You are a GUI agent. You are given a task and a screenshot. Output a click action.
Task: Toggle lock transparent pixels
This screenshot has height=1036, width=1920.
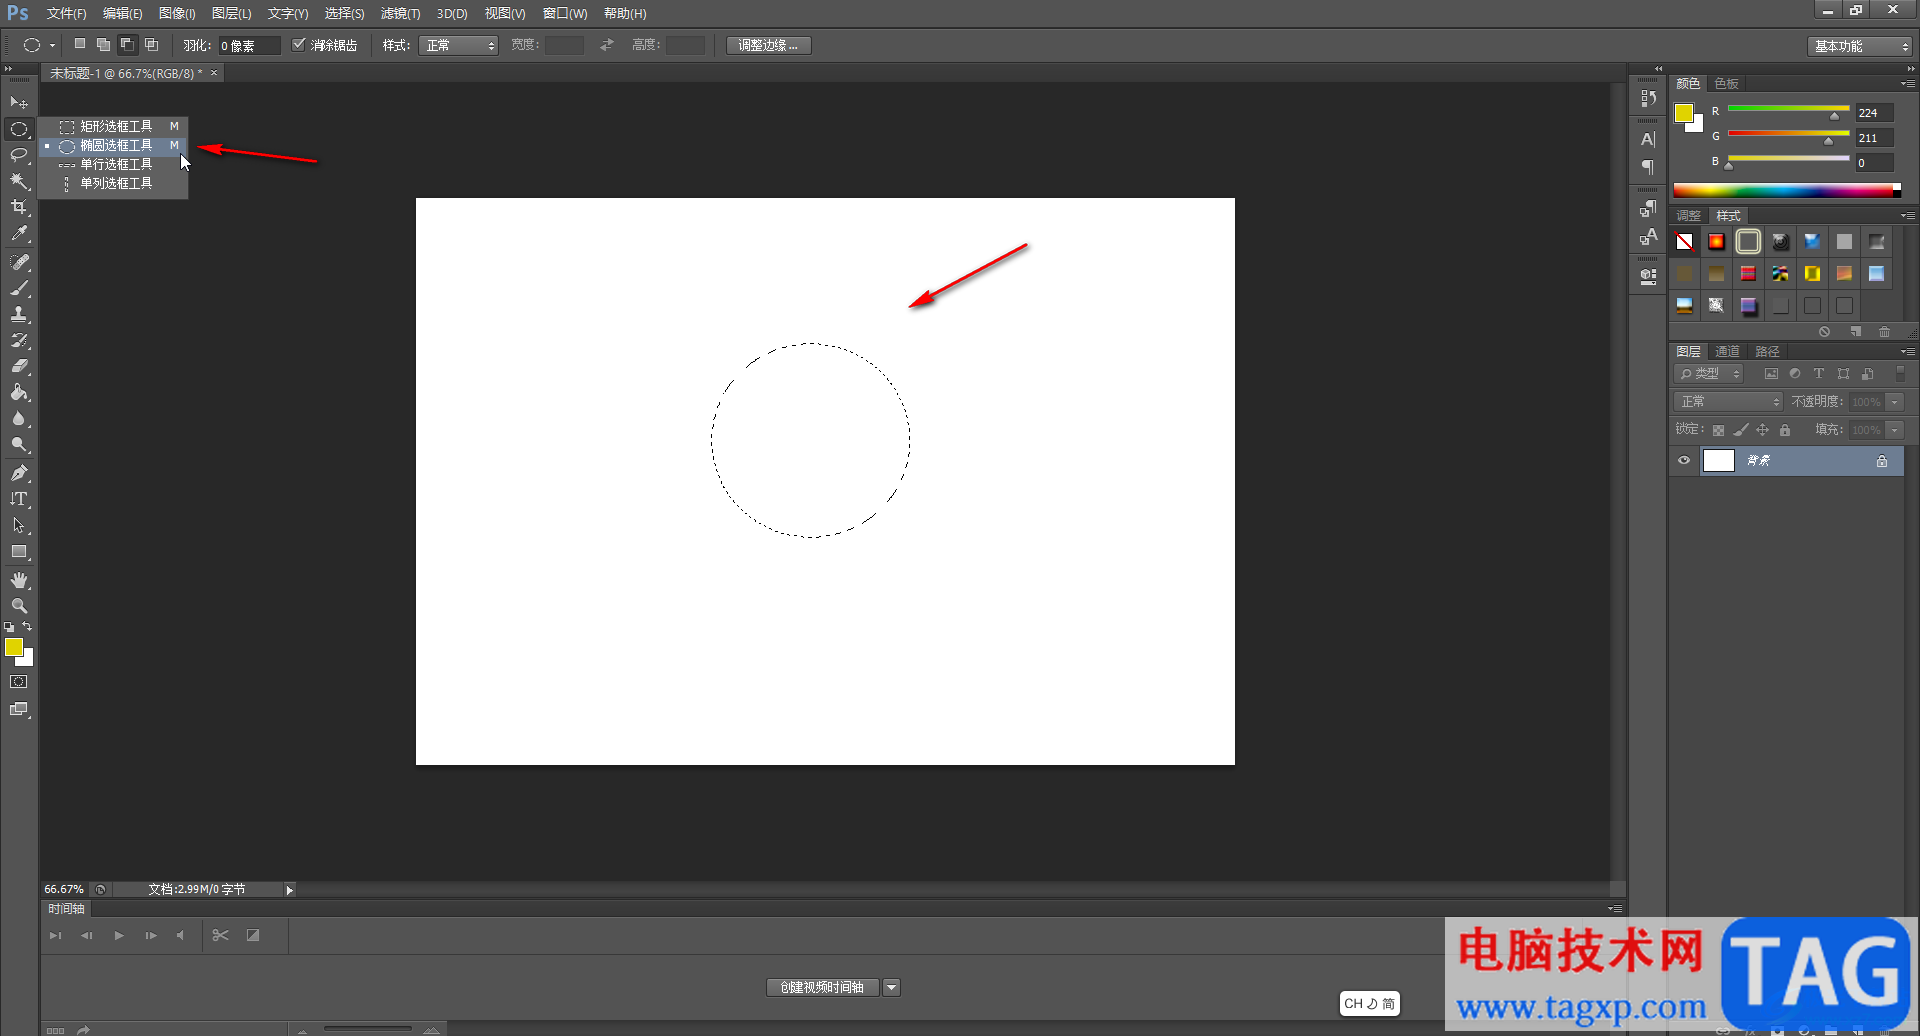1718,430
